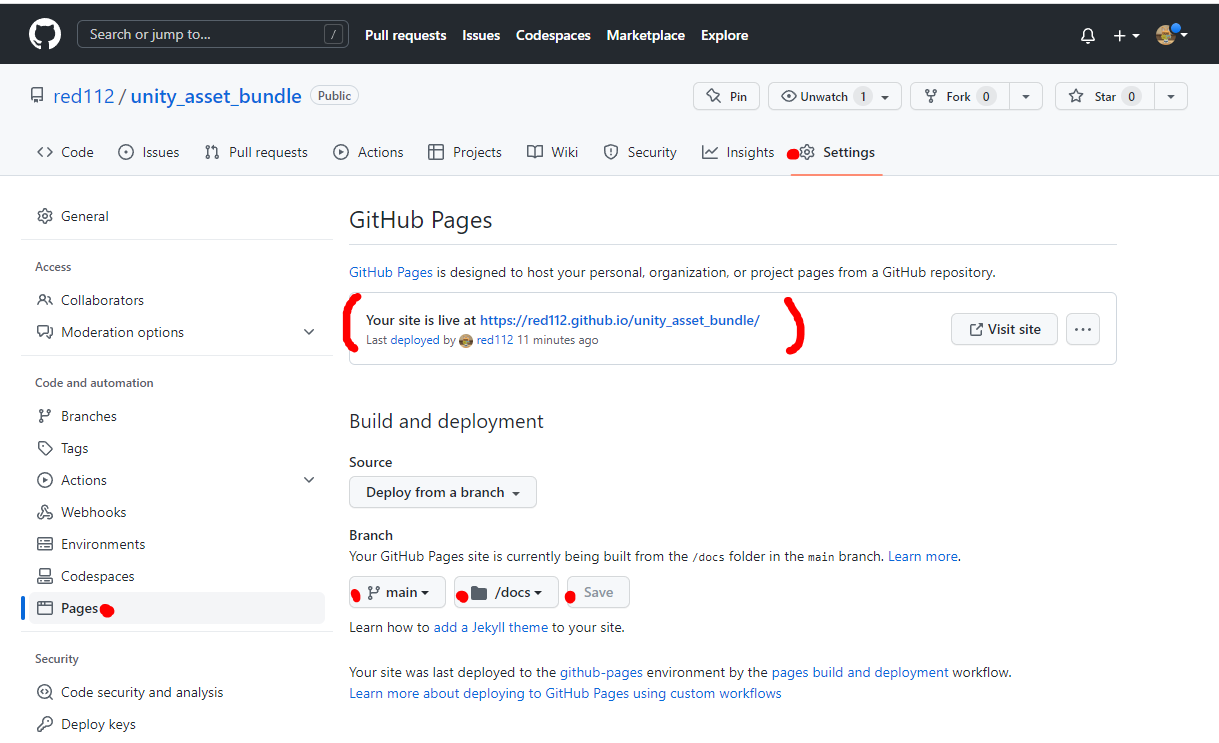Switch to the repository Issues tab
Image resolution: width=1219 pixels, height=743 pixels.
[149, 152]
